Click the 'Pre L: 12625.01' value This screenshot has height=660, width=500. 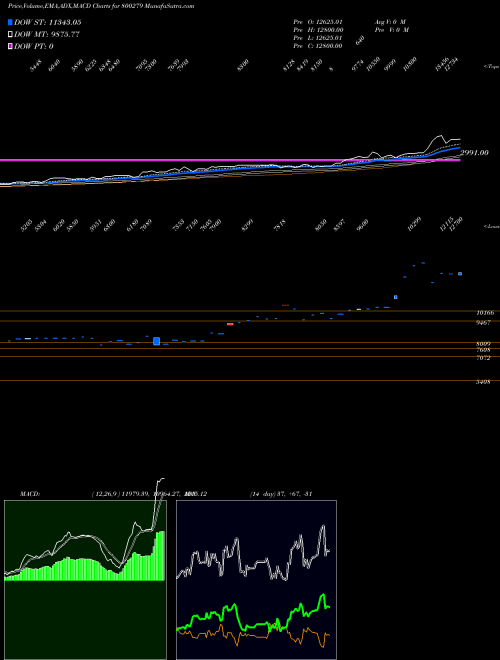point(318,38)
